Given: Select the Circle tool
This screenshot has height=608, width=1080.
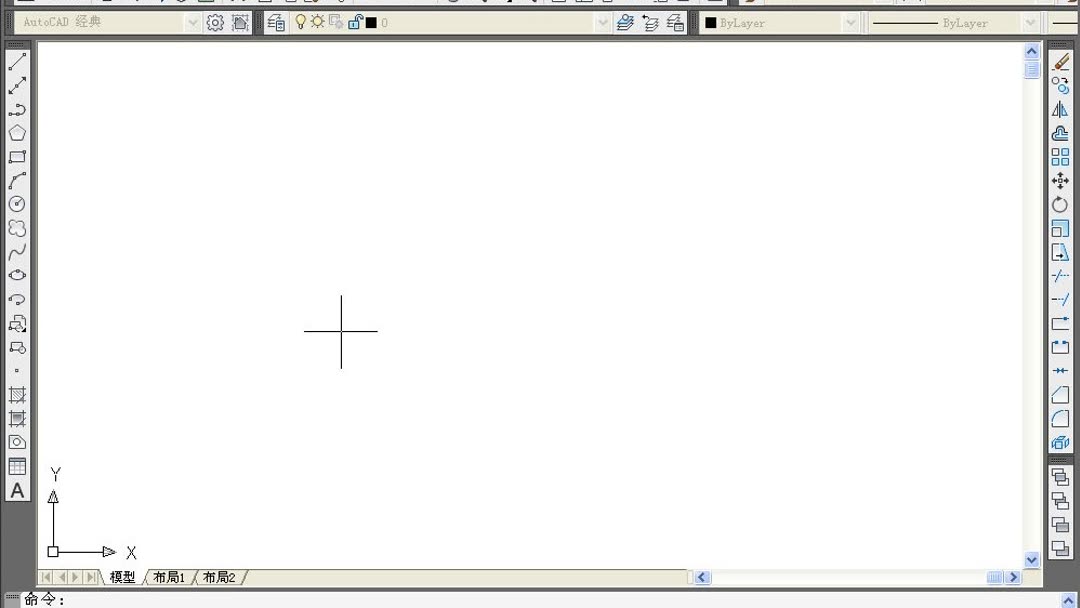Looking at the screenshot, I should point(17,204).
